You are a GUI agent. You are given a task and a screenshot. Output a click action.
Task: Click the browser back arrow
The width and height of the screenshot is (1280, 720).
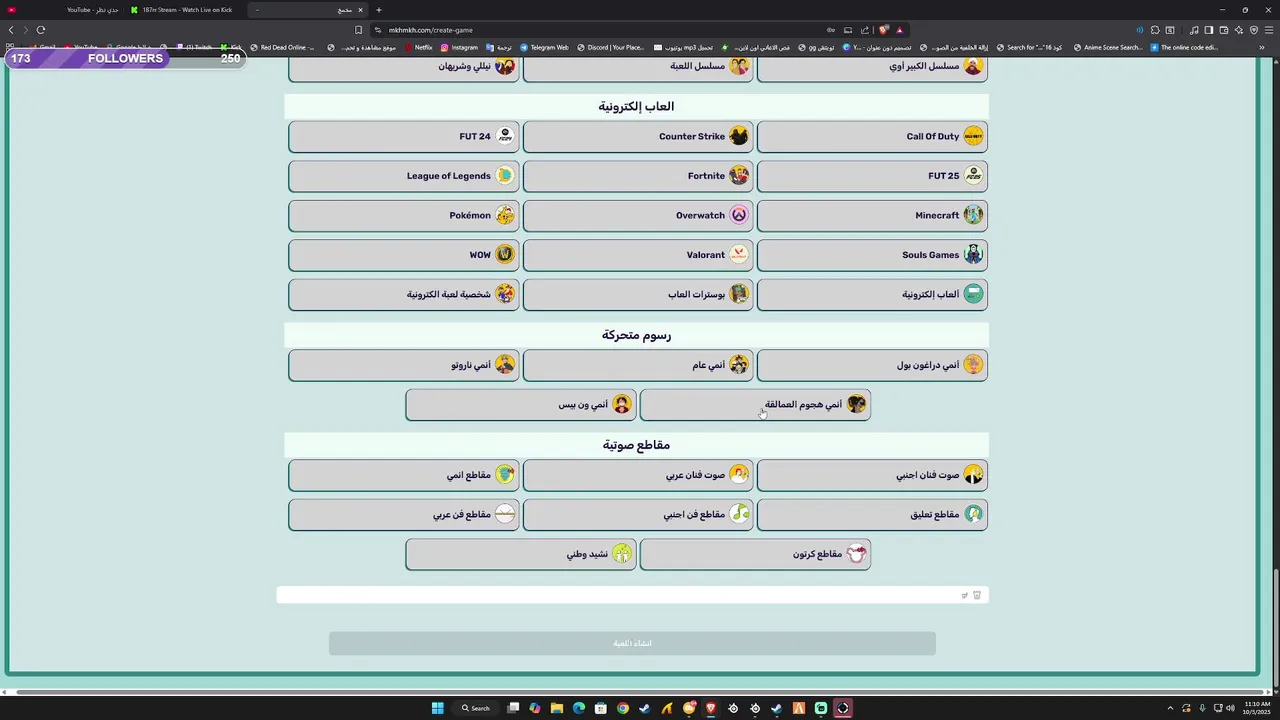(x=11, y=30)
